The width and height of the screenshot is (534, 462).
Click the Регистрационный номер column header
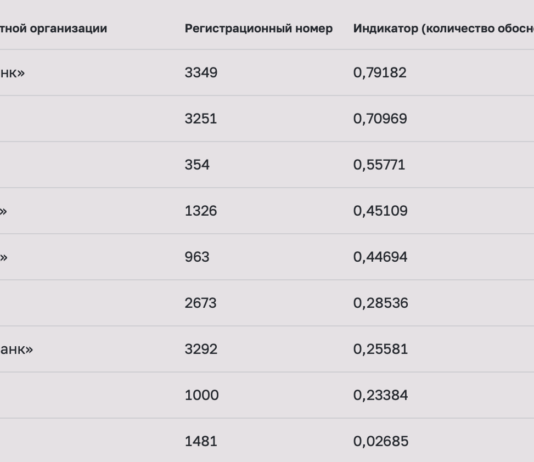[x=258, y=29]
